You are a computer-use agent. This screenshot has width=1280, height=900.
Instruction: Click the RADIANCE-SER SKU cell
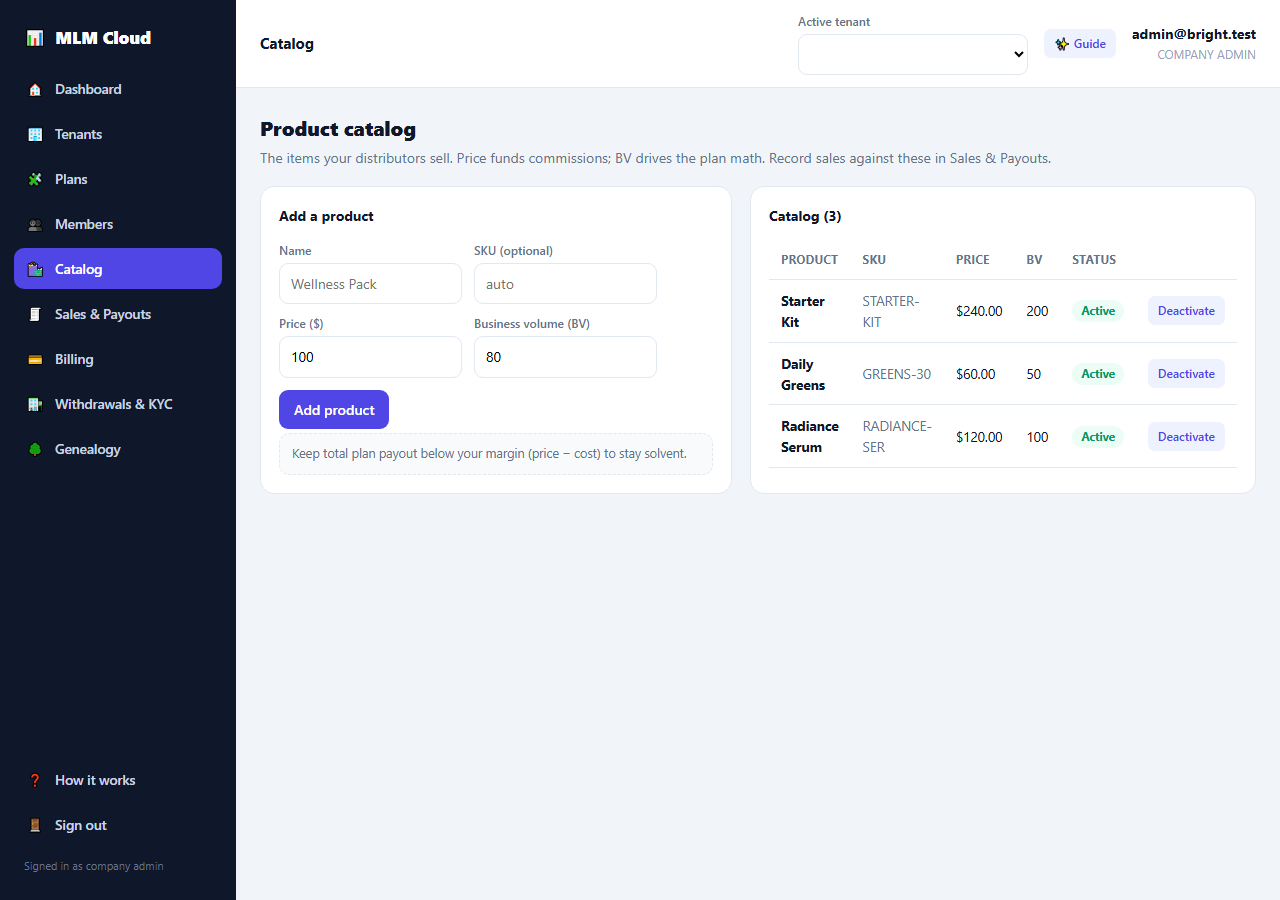(897, 437)
